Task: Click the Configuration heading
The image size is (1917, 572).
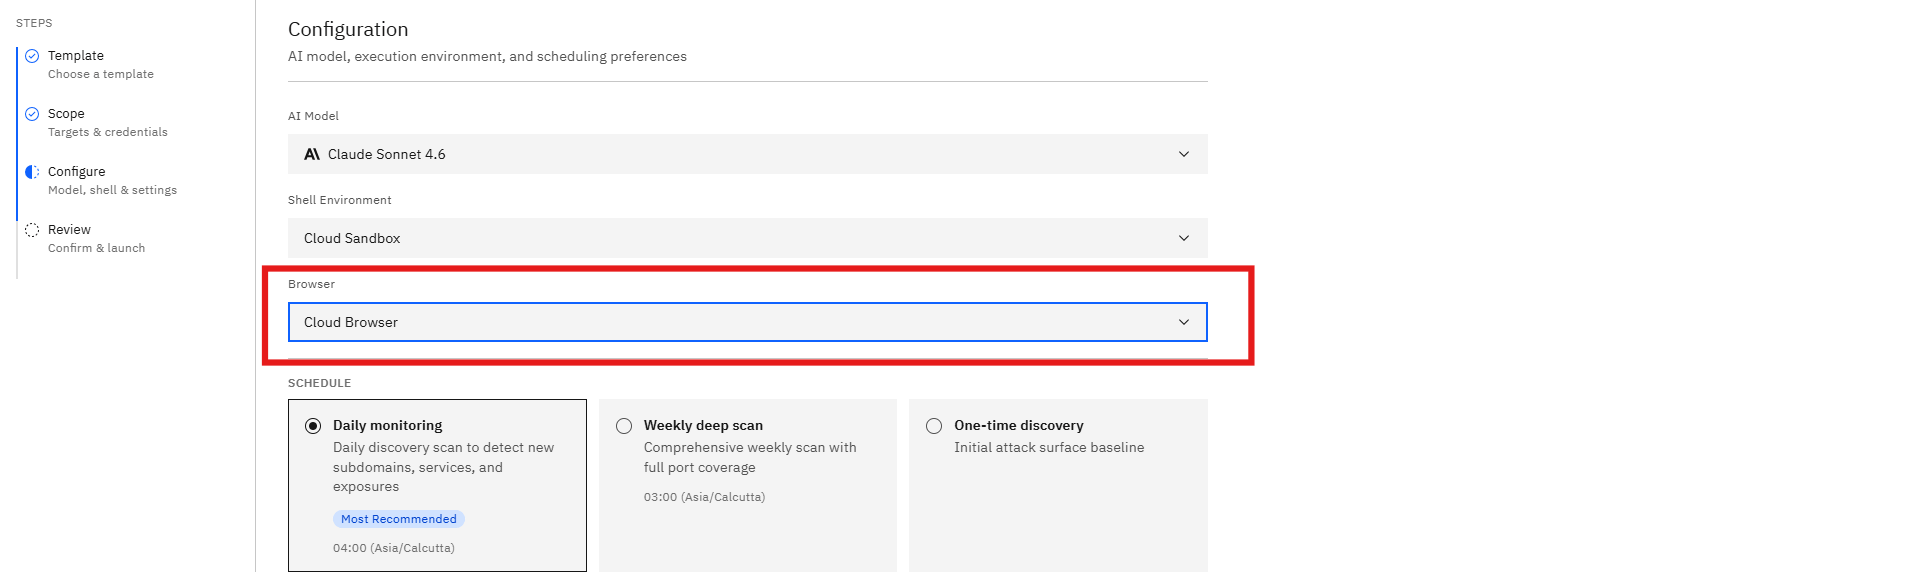Action: tap(348, 29)
